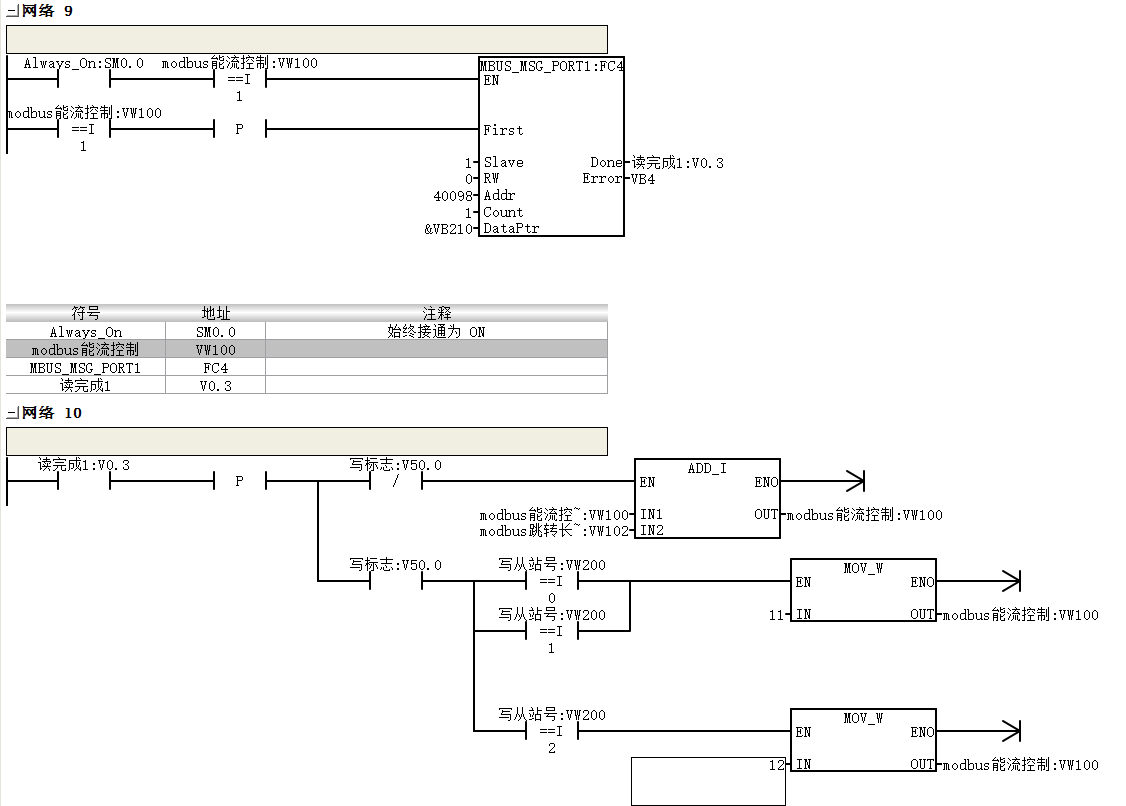This screenshot has height=806, width=1126.
Task: Click the network 9 comment field
Action: click(x=307, y=40)
